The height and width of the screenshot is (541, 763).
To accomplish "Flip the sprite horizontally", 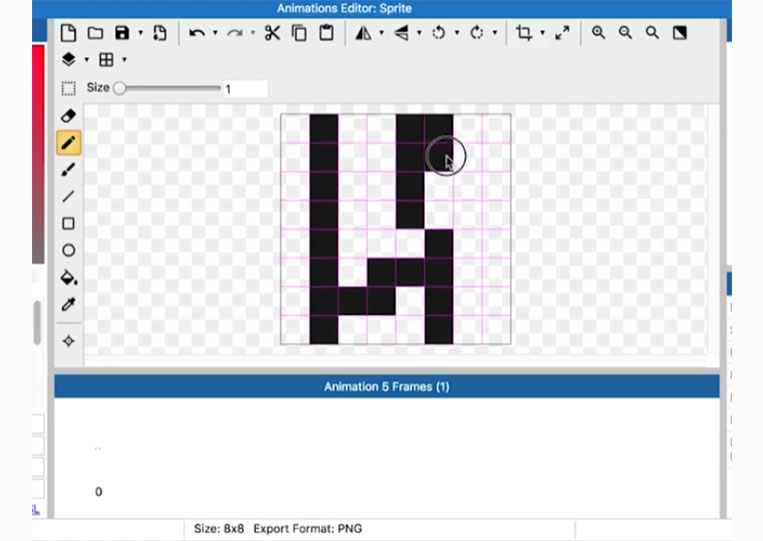I will tap(363, 33).
